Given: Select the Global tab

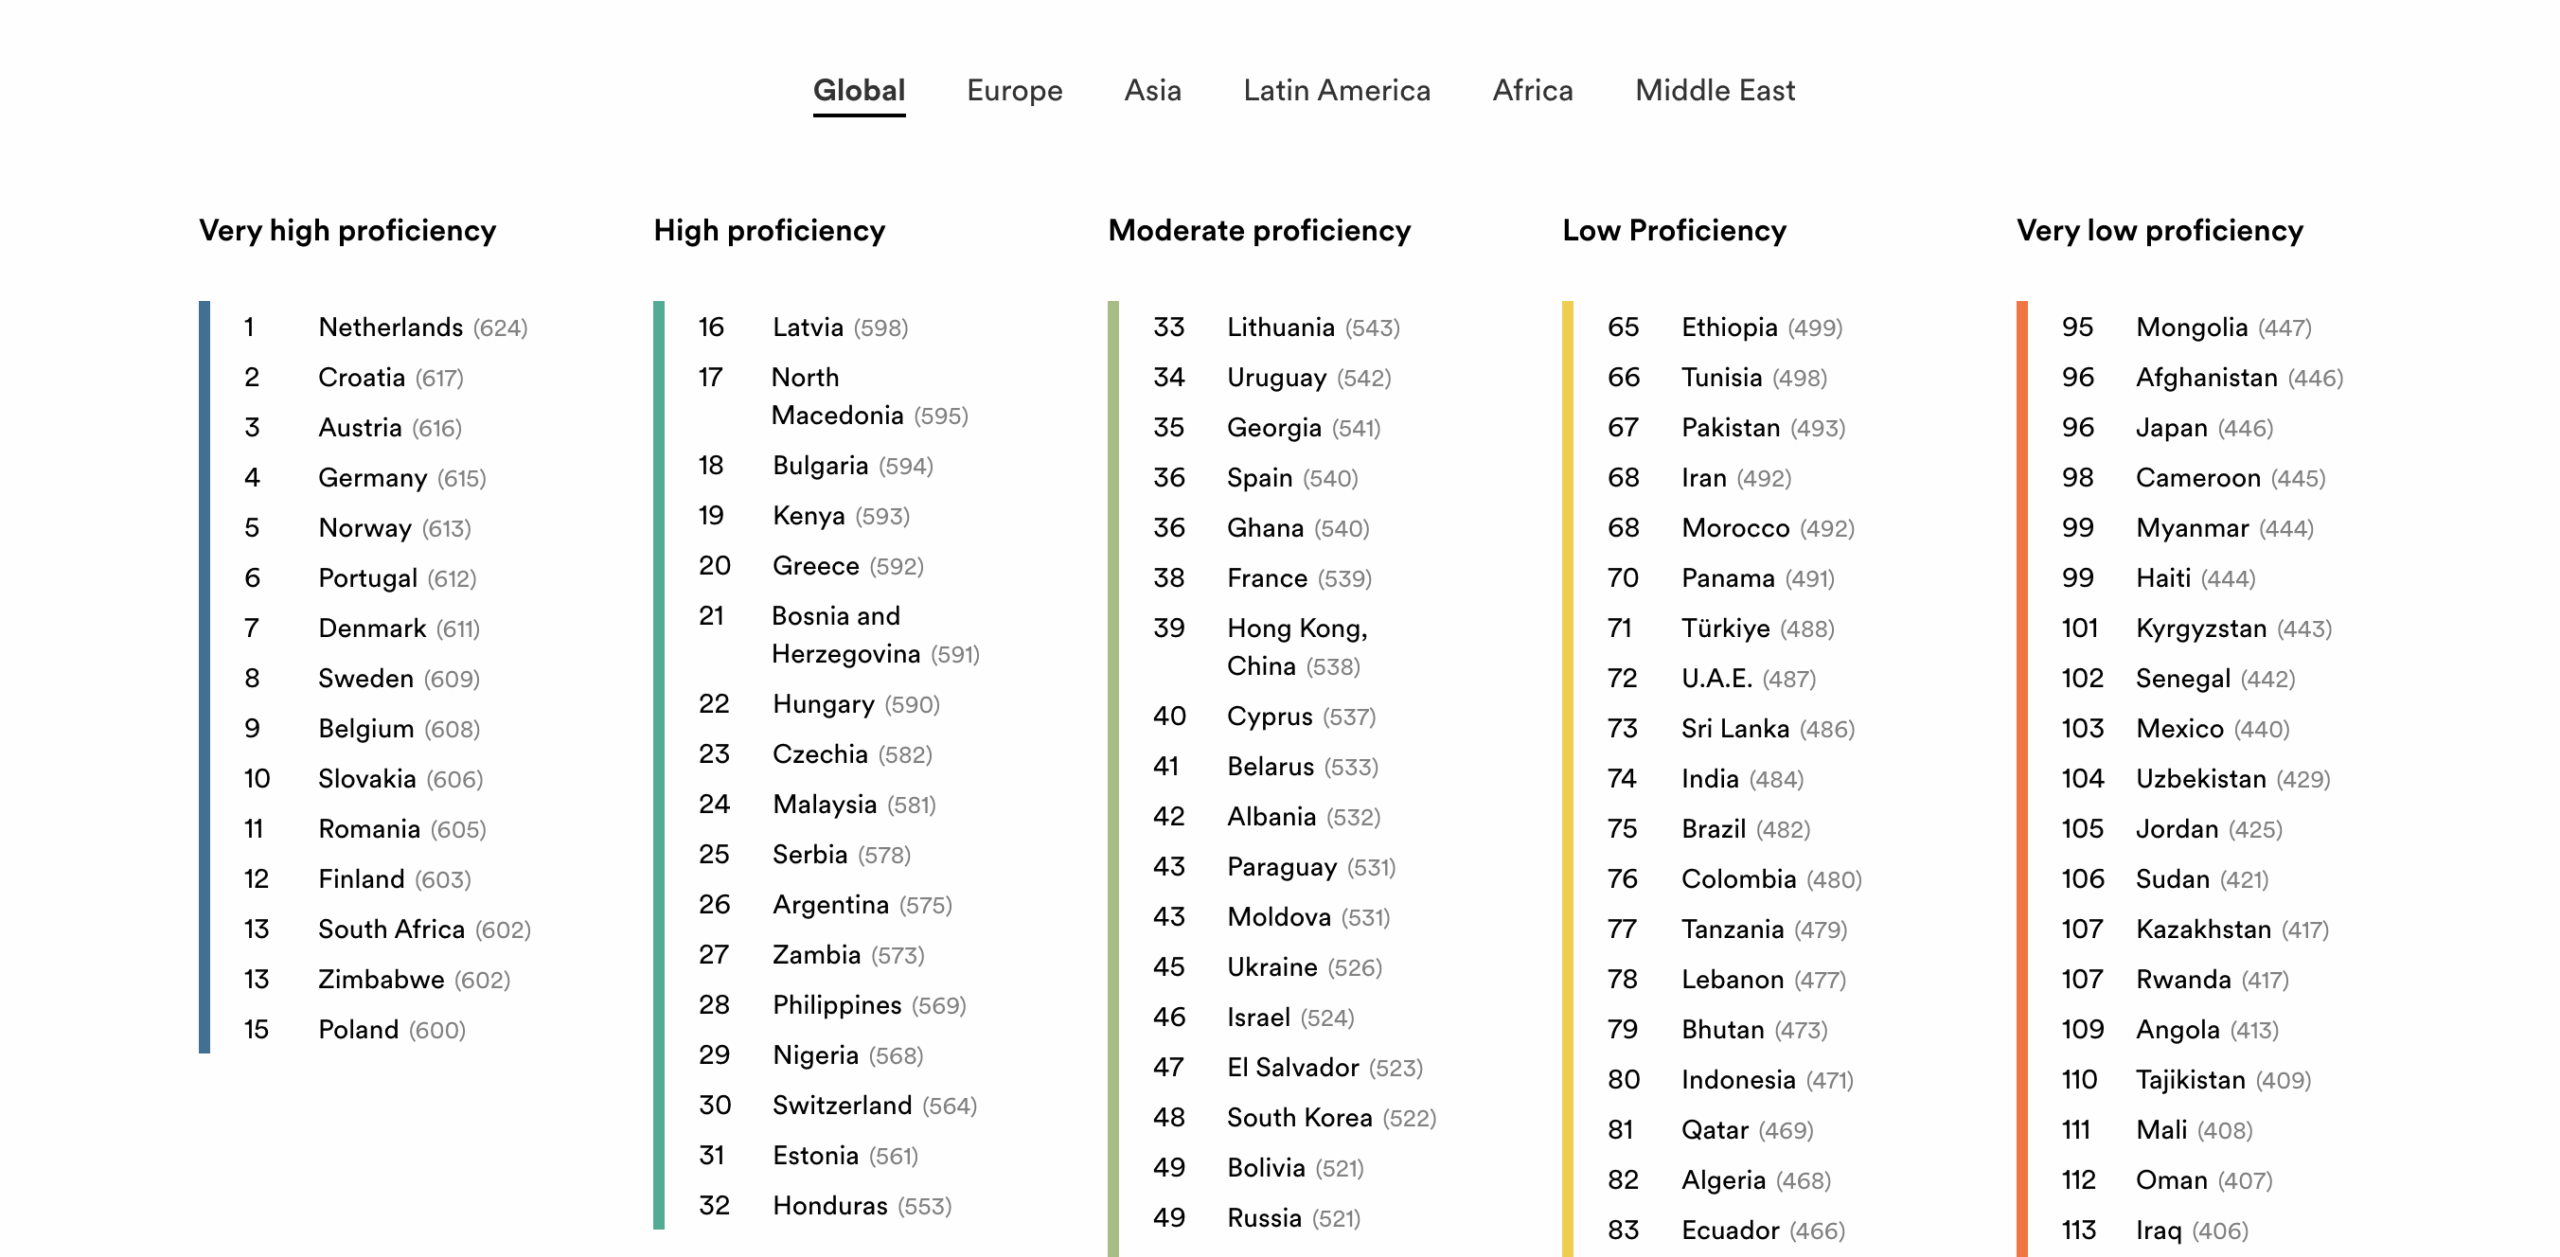Looking at the screenshot, I should (858, 91).
